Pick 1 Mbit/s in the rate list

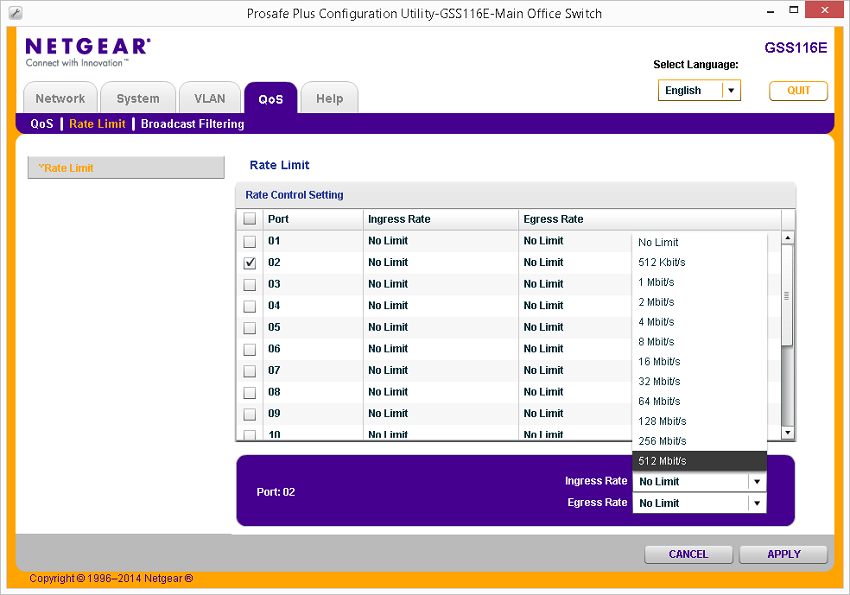pyautogui.click(x=699, y=282)
